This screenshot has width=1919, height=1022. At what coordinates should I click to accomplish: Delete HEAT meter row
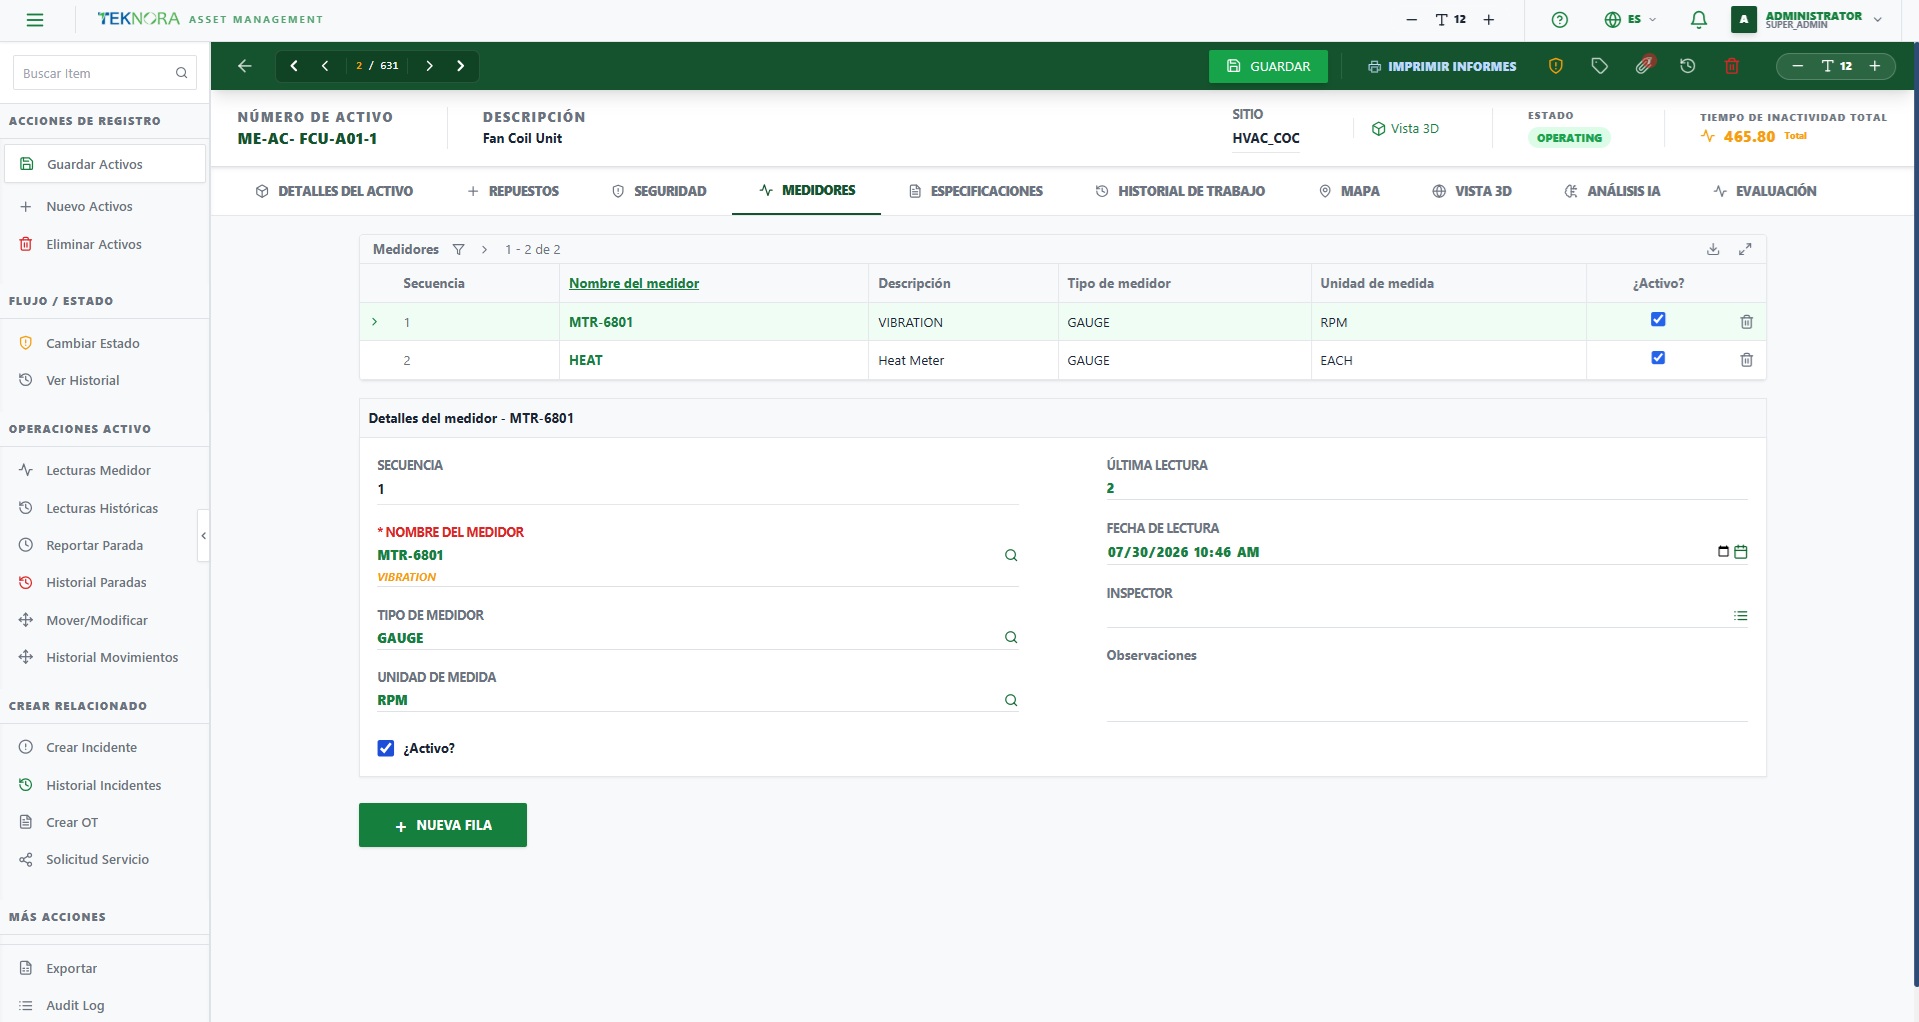coord(1746,360)
